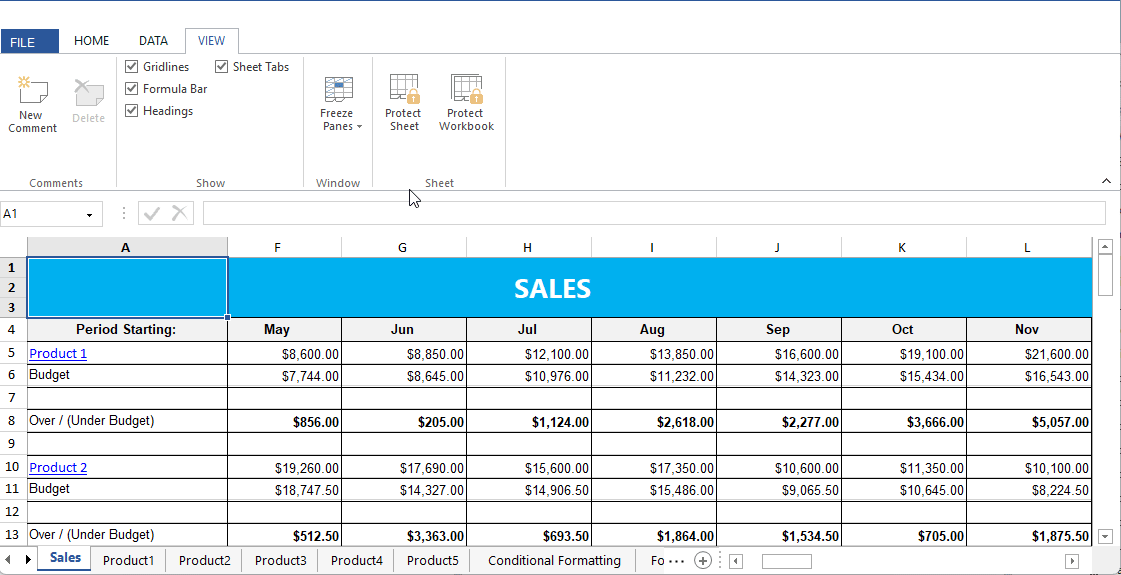This screenshot has width=1121, height=575.
Task: Select the VIEW ribbon tab
Action: coord(212,41)
